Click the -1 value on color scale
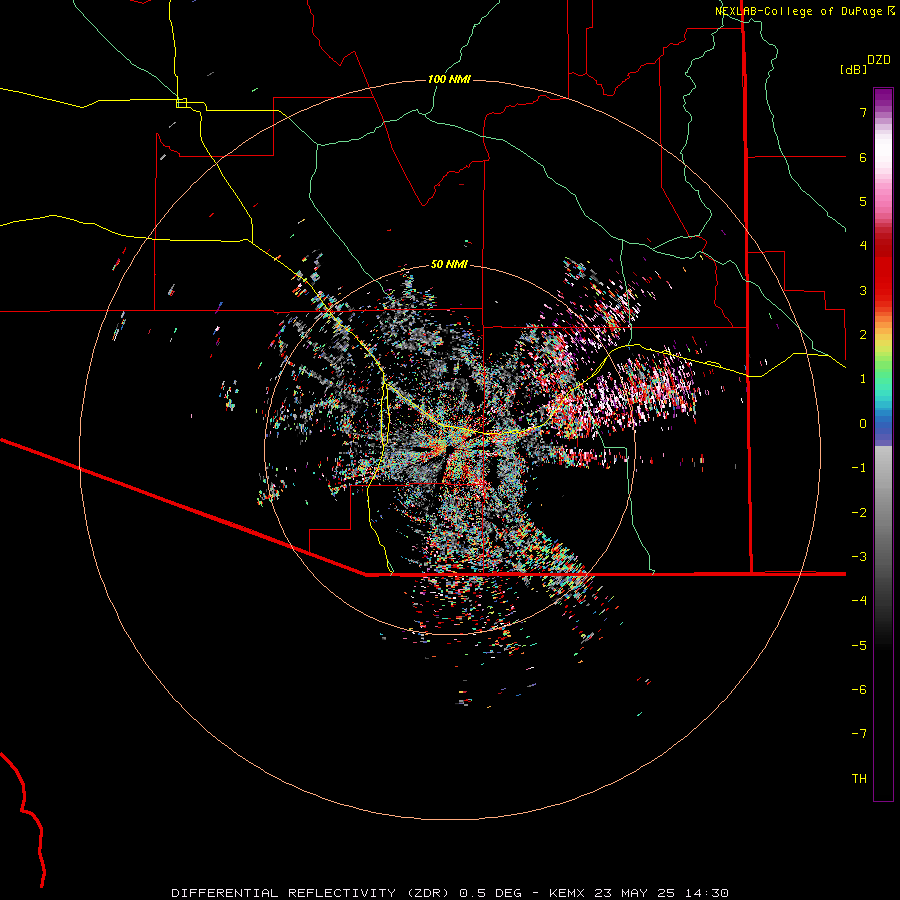The height and width of the screenshot is (900, 900). (x=859, y=468)
